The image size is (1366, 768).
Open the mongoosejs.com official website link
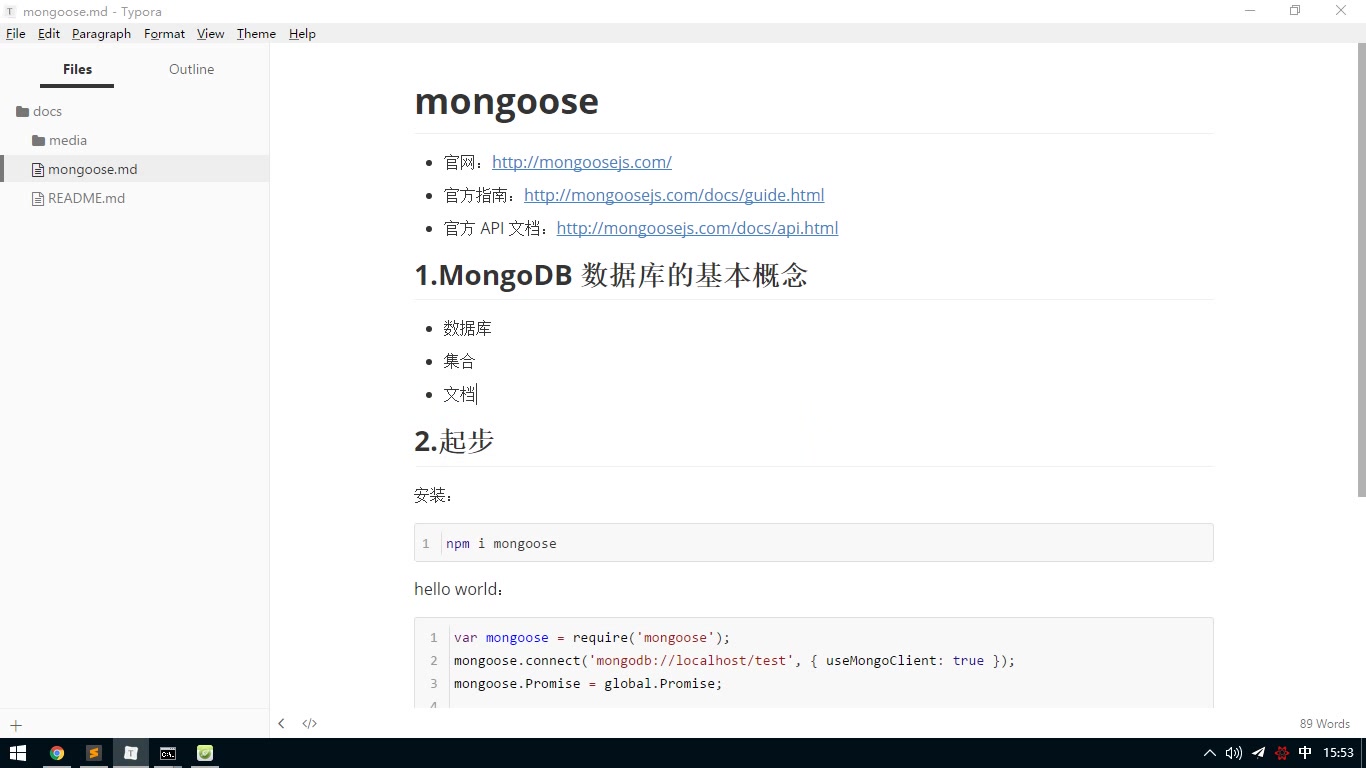click(582, 161)
